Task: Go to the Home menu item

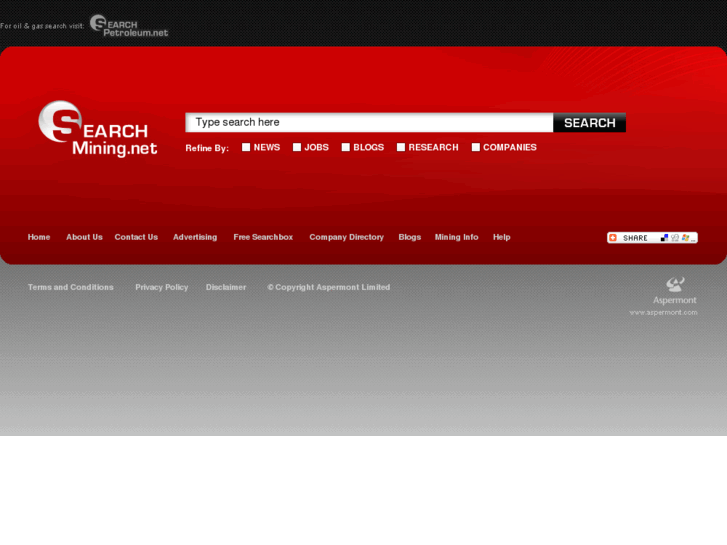Action: tap(39, 237)
